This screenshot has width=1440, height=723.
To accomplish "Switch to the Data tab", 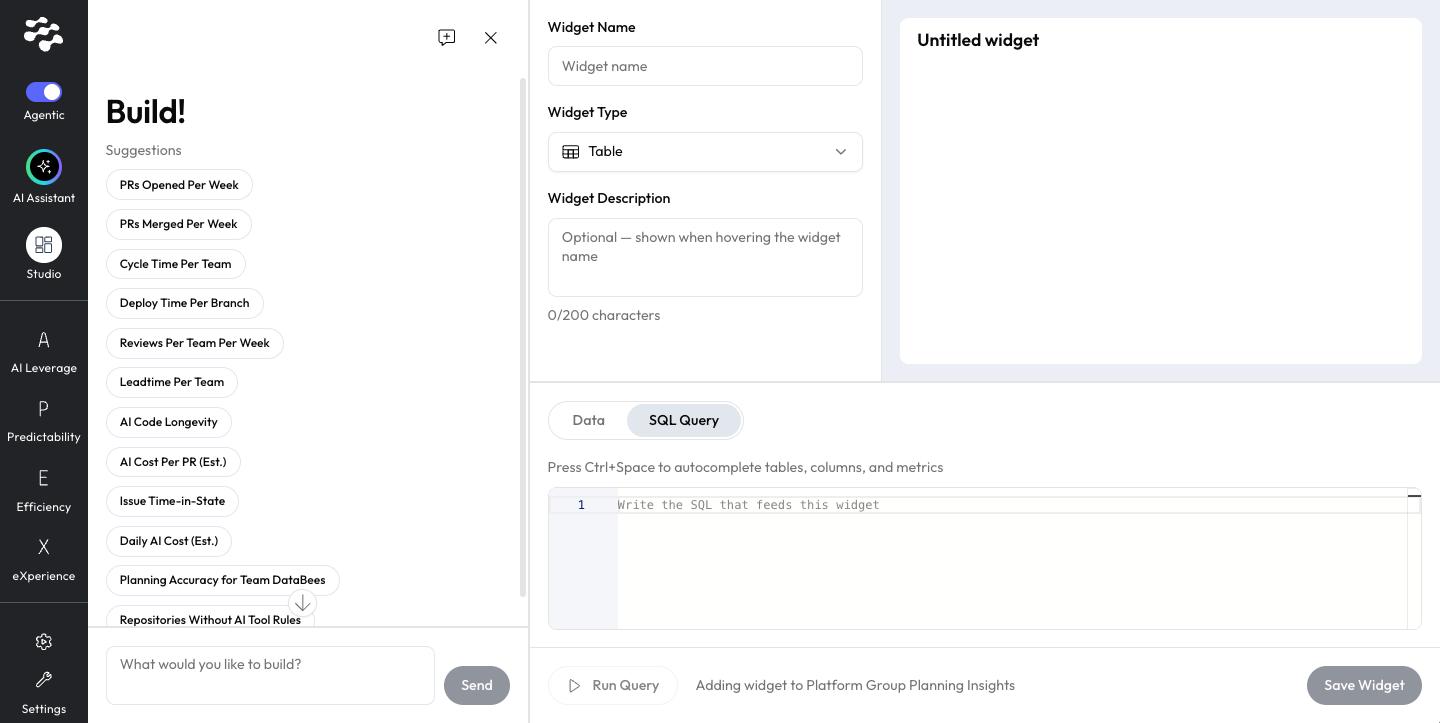I will [x=589, y=420].
